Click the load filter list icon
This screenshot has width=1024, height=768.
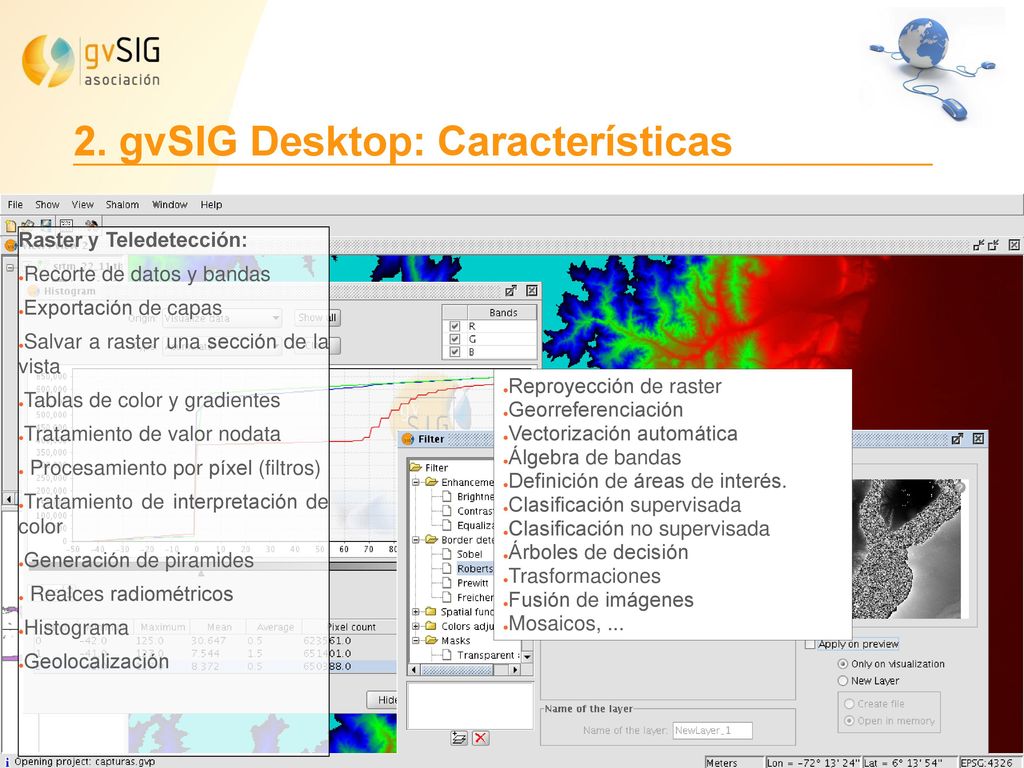459,738
